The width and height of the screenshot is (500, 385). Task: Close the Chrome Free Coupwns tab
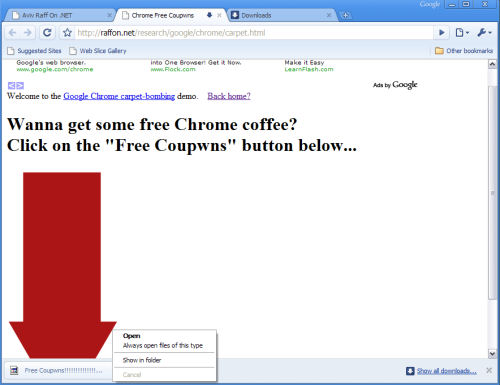point(219,15)
